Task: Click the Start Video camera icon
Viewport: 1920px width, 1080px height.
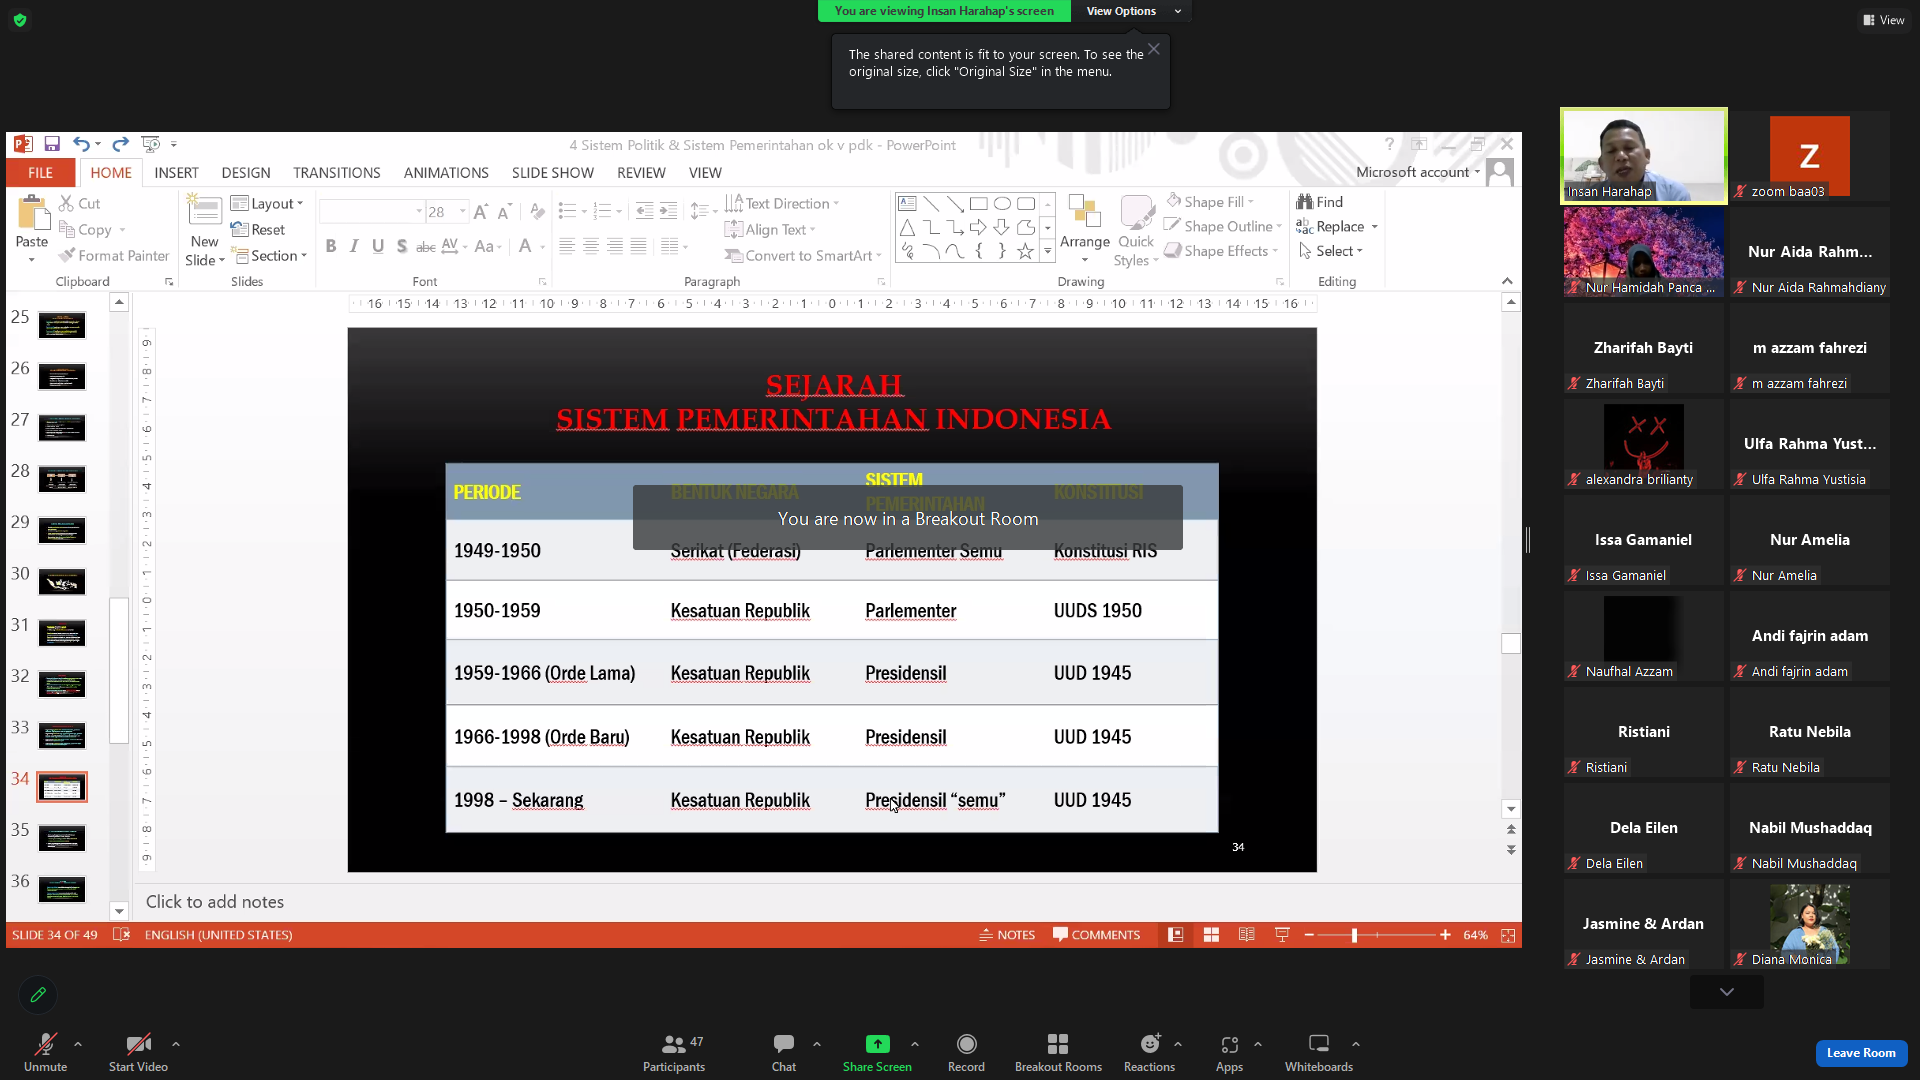Action: click(x=138, y=1044)
